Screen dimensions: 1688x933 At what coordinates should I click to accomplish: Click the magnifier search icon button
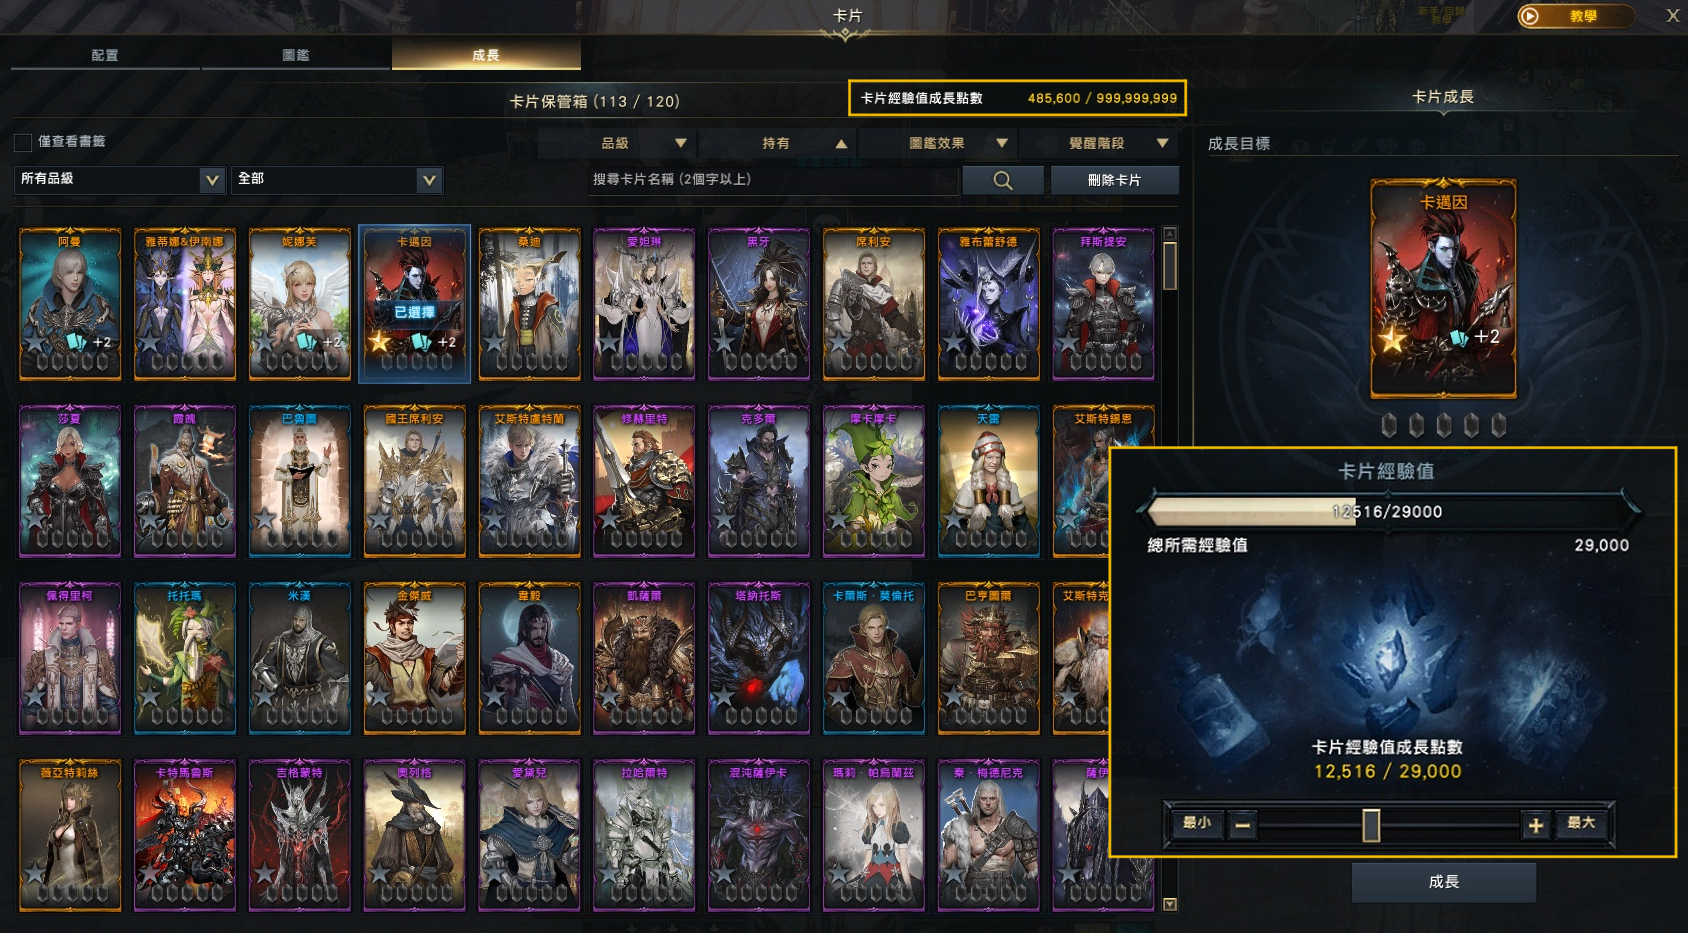1003,180
